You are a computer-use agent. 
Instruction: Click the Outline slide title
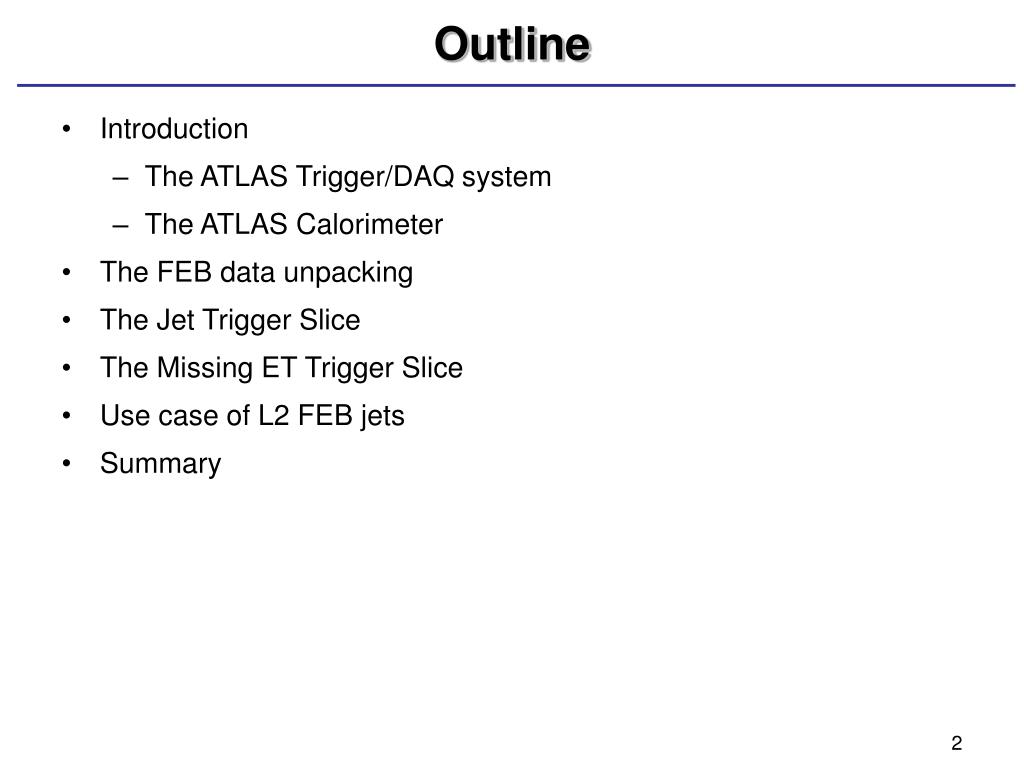(512, 44)
